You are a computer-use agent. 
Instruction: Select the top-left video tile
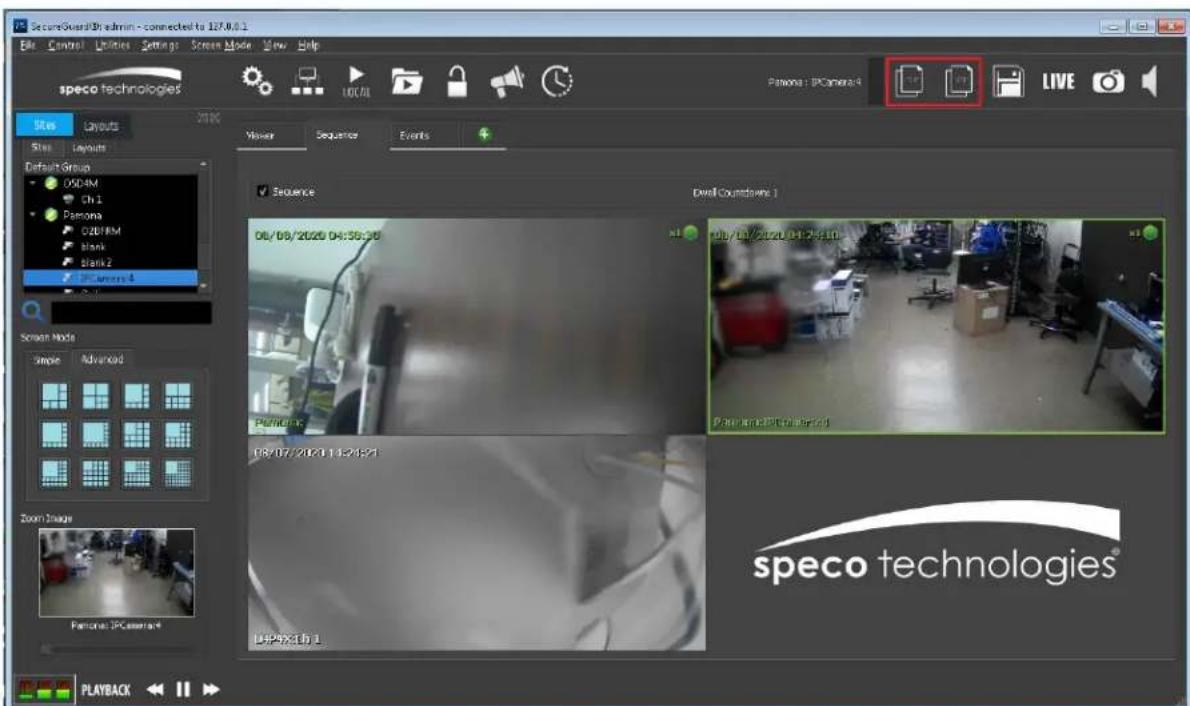pyautogui.click(x=477, y=326)
